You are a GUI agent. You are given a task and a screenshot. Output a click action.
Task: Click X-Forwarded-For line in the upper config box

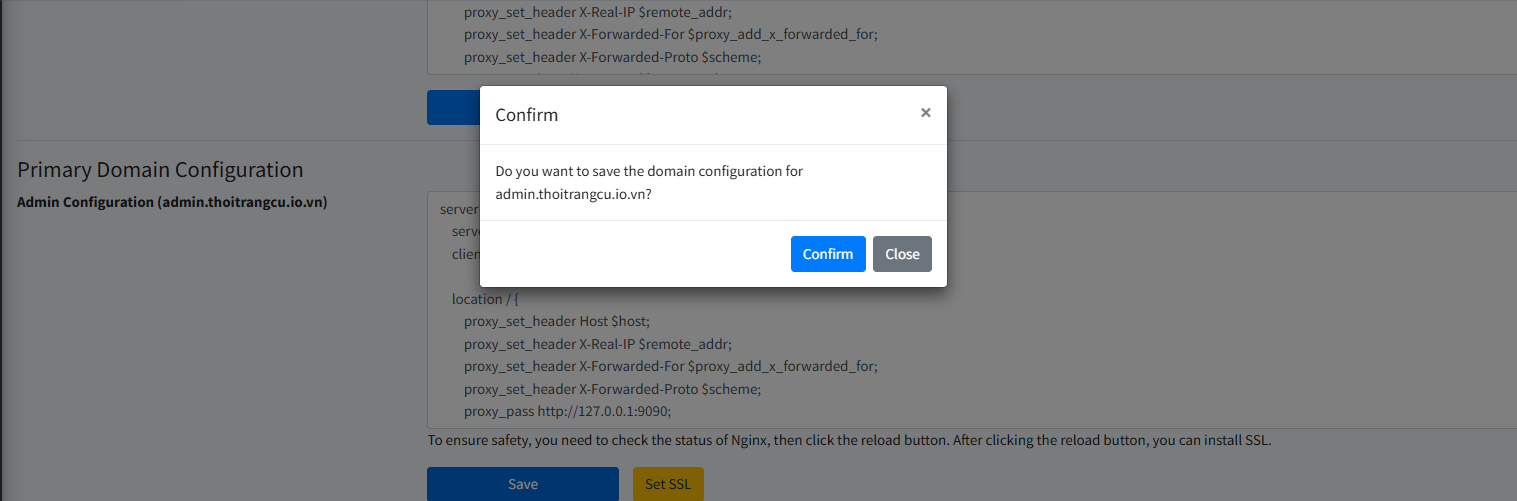[x=670, y=35]
